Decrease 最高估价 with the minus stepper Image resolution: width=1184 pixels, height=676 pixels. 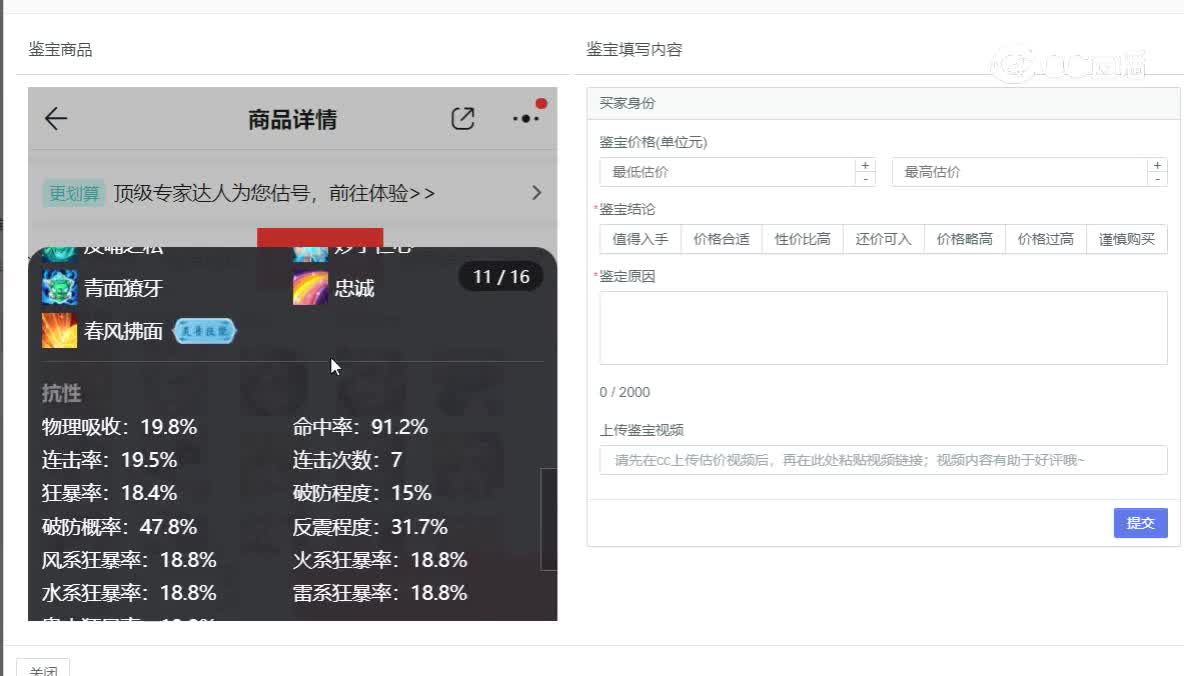1157,178
